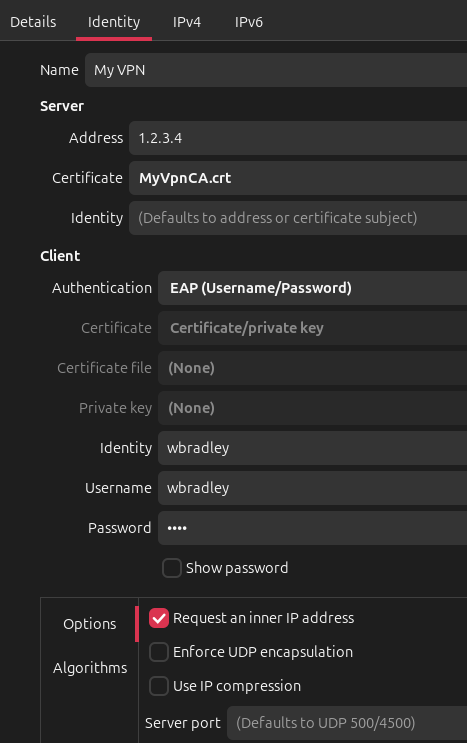
Task: Choose server certificate MyVpnCA.crt file button
Action: tap(298, 178)
